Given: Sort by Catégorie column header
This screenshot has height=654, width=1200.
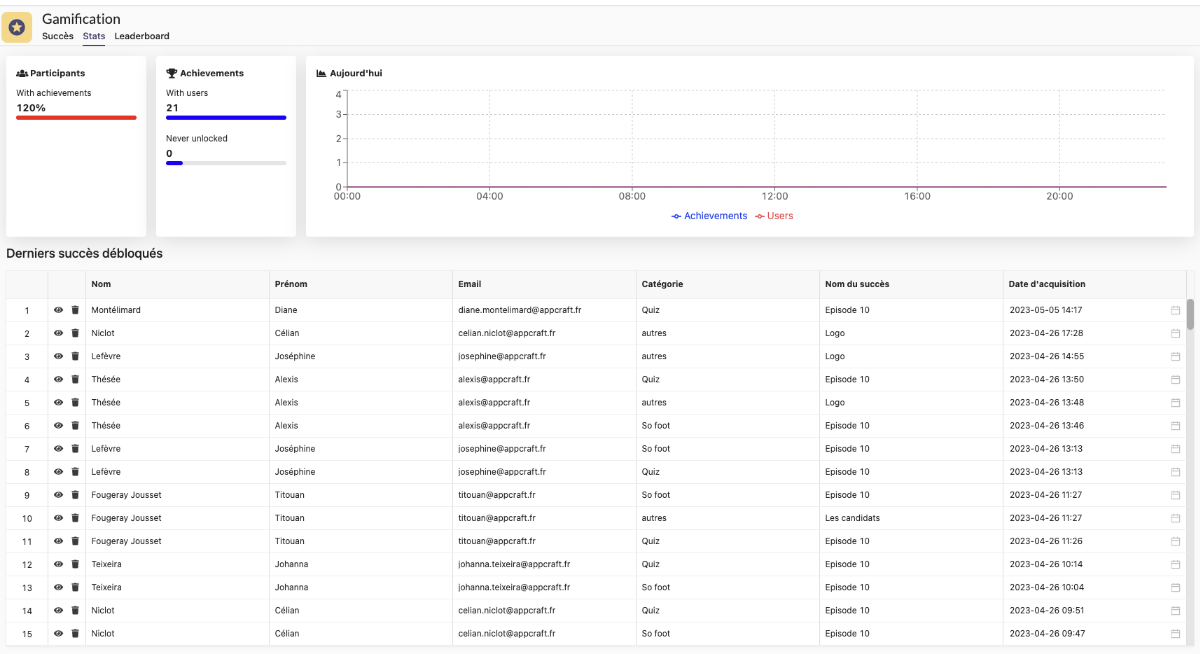Looking at the screenshot, I should coord(662,284).
